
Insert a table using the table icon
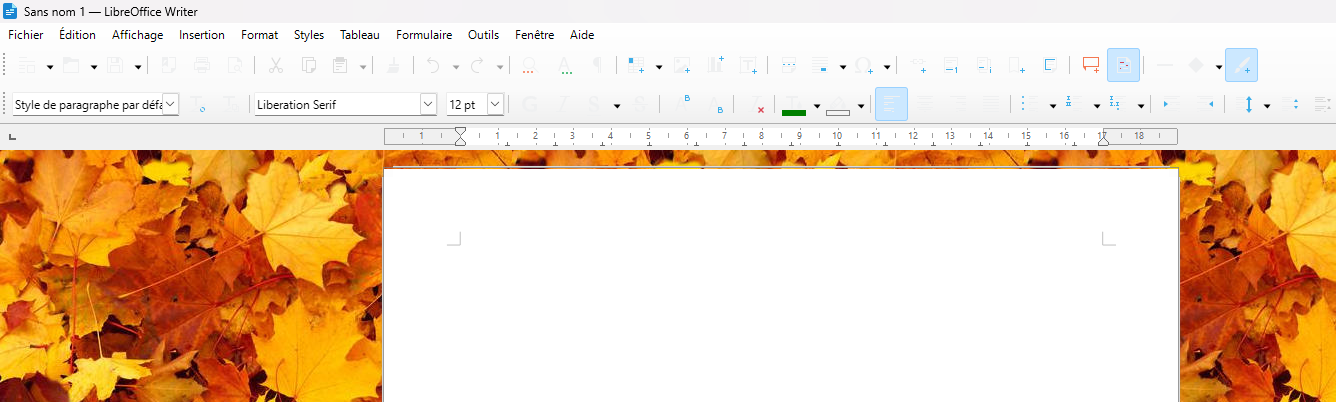pyautogui.click(x=635, y=66)
